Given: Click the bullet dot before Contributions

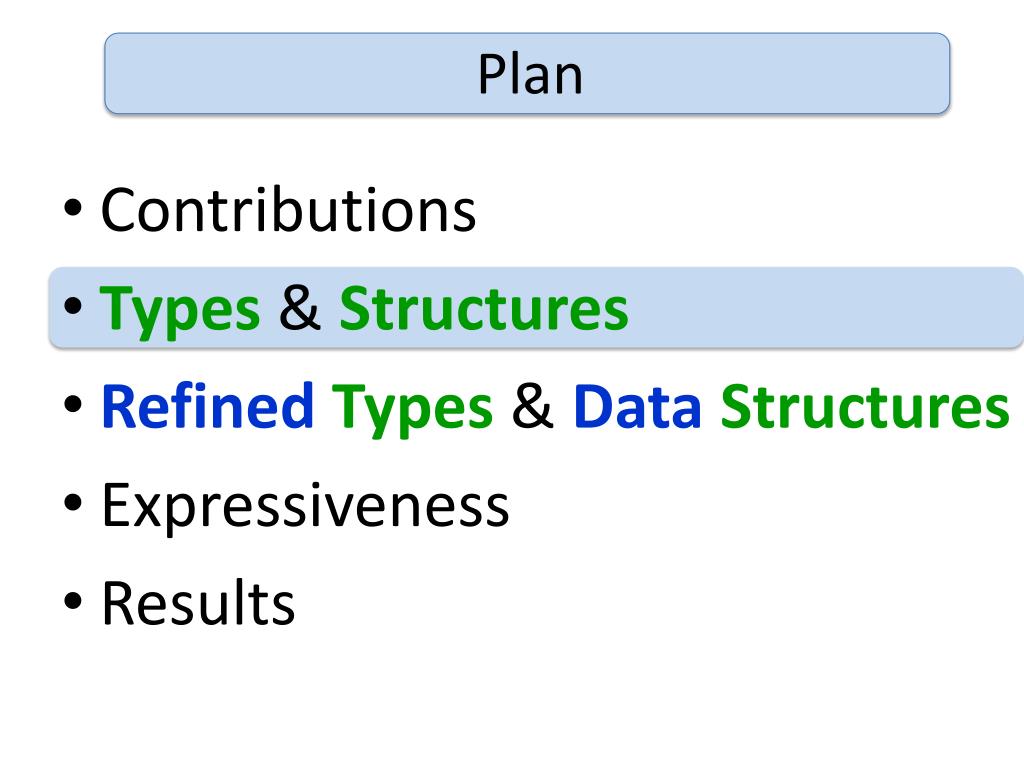Looking at the screenshot, I should [x=73, y=207].
